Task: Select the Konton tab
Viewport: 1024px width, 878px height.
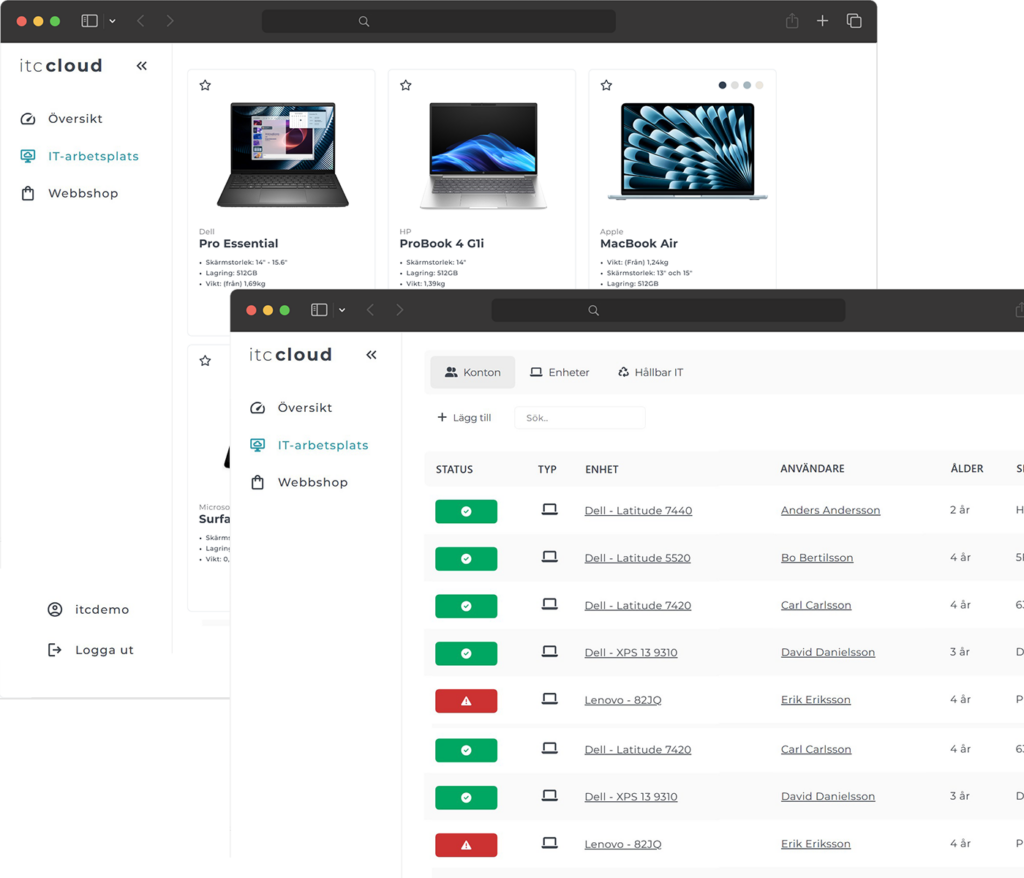Action: click(x=472, y=372)
